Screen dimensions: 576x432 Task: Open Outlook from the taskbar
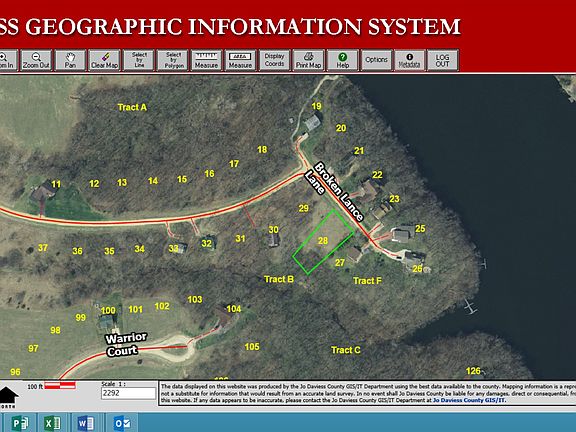(x=122, y=424)
